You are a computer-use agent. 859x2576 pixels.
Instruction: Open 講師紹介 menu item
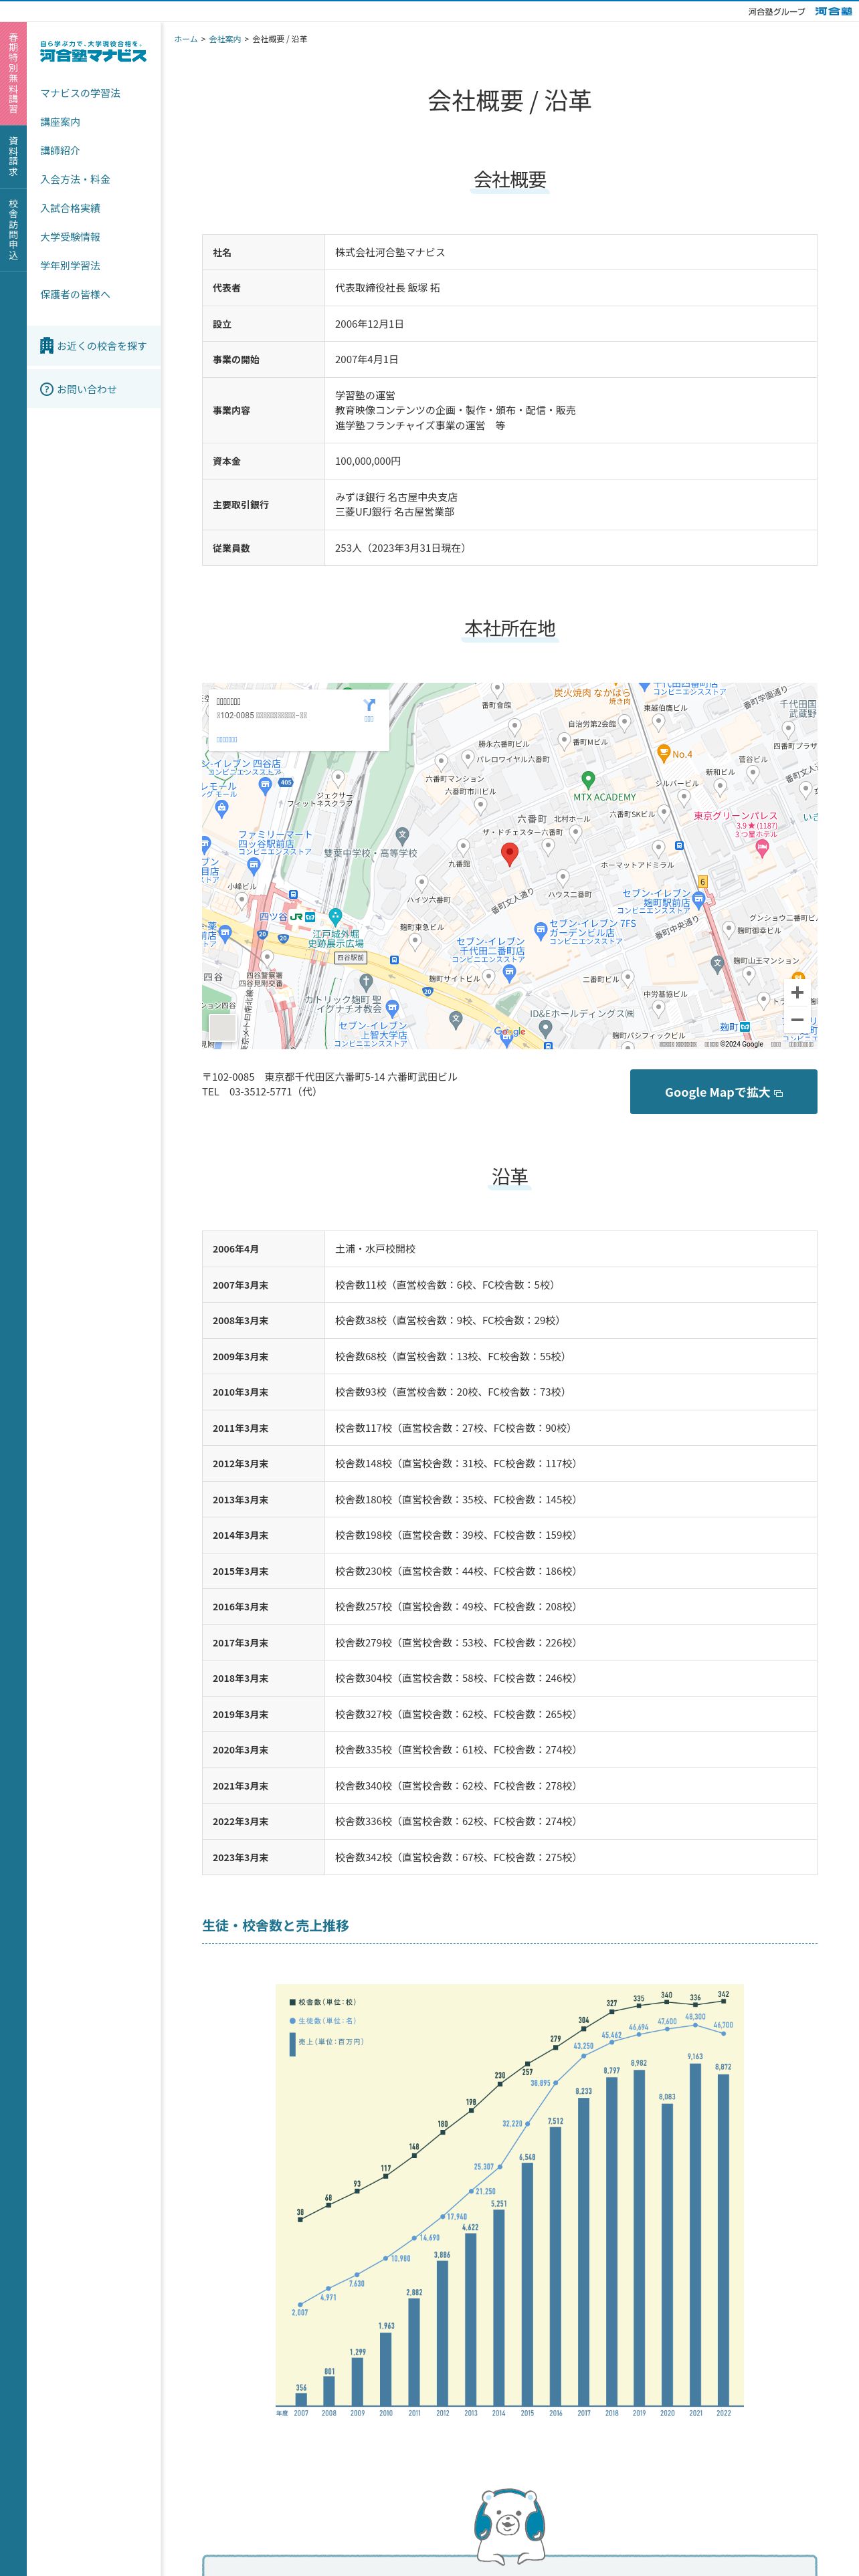tap(60, 151)
